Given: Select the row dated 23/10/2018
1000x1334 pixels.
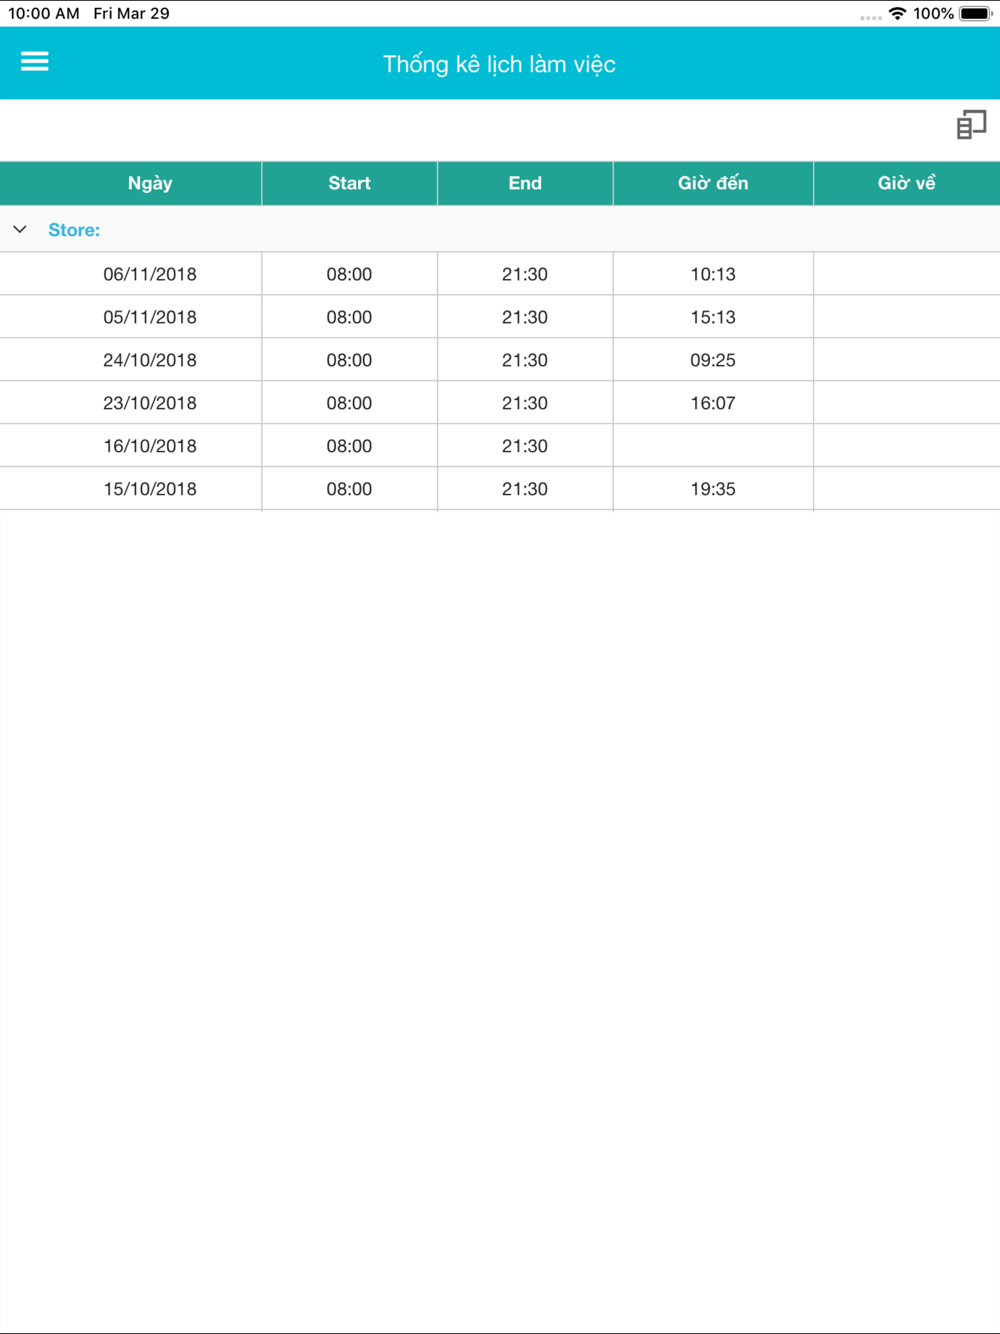Looking at the screenshot, I should coord(150,403).
